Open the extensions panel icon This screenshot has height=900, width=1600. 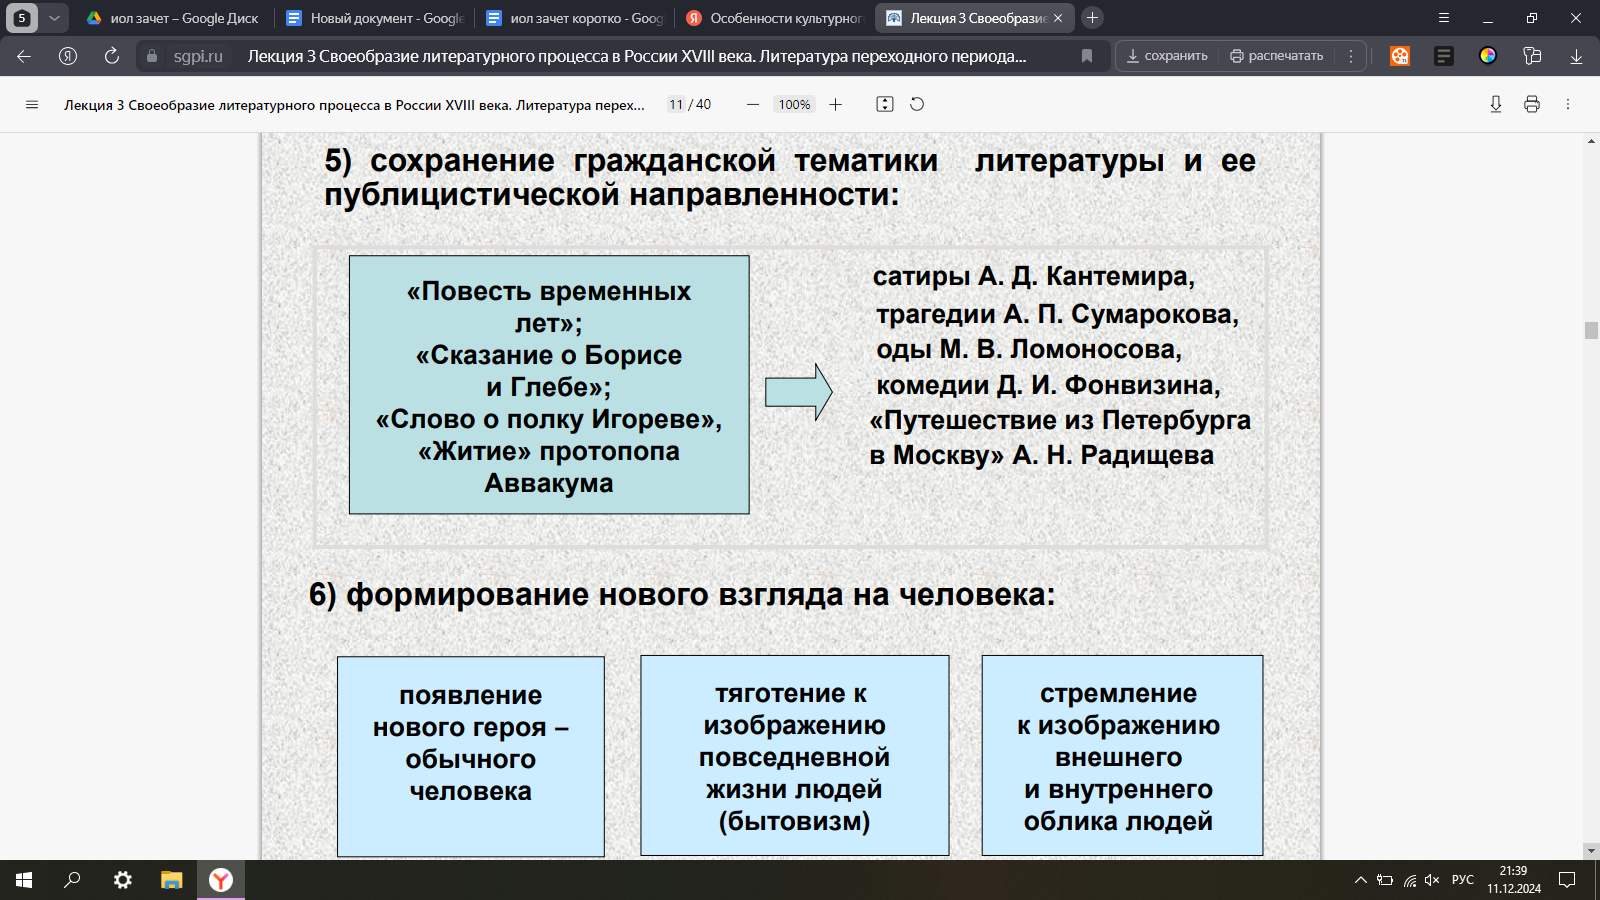[1532, 56]
